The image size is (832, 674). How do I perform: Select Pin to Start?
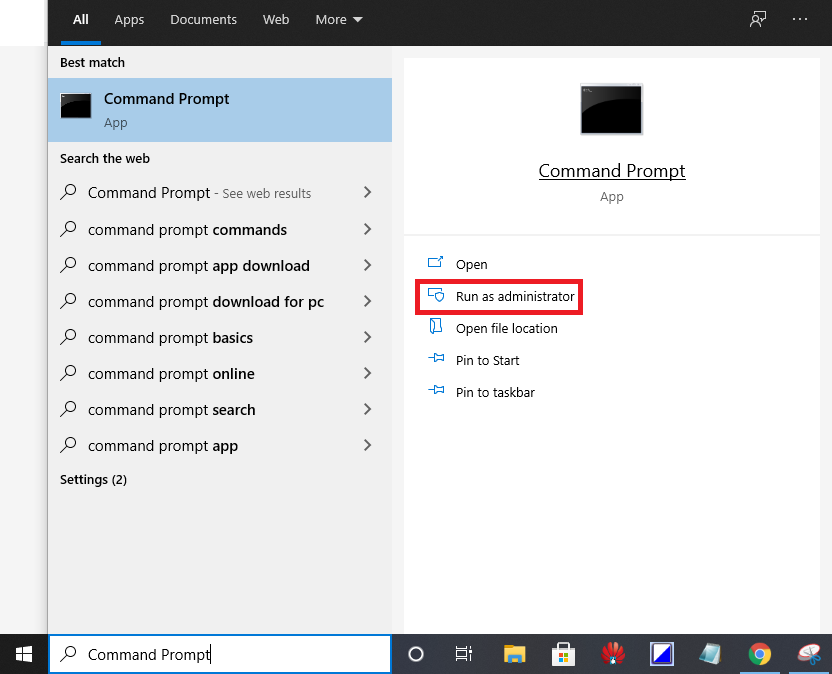tap(487, 360)
